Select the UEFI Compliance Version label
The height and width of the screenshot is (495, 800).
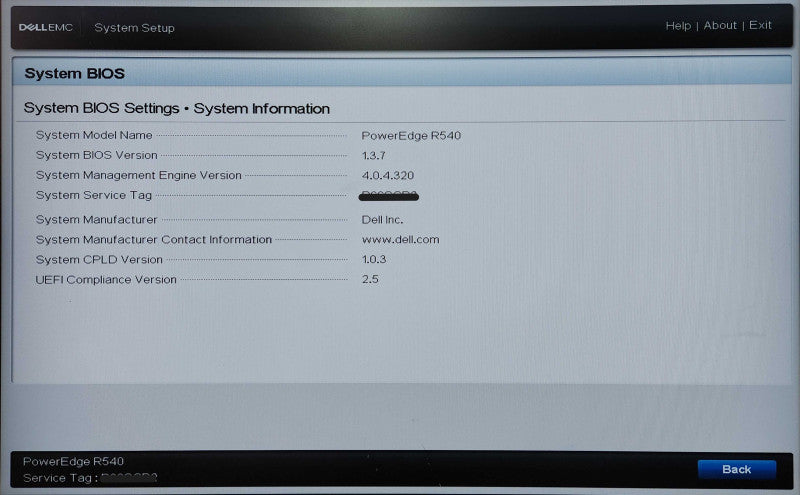pos(106,280)
